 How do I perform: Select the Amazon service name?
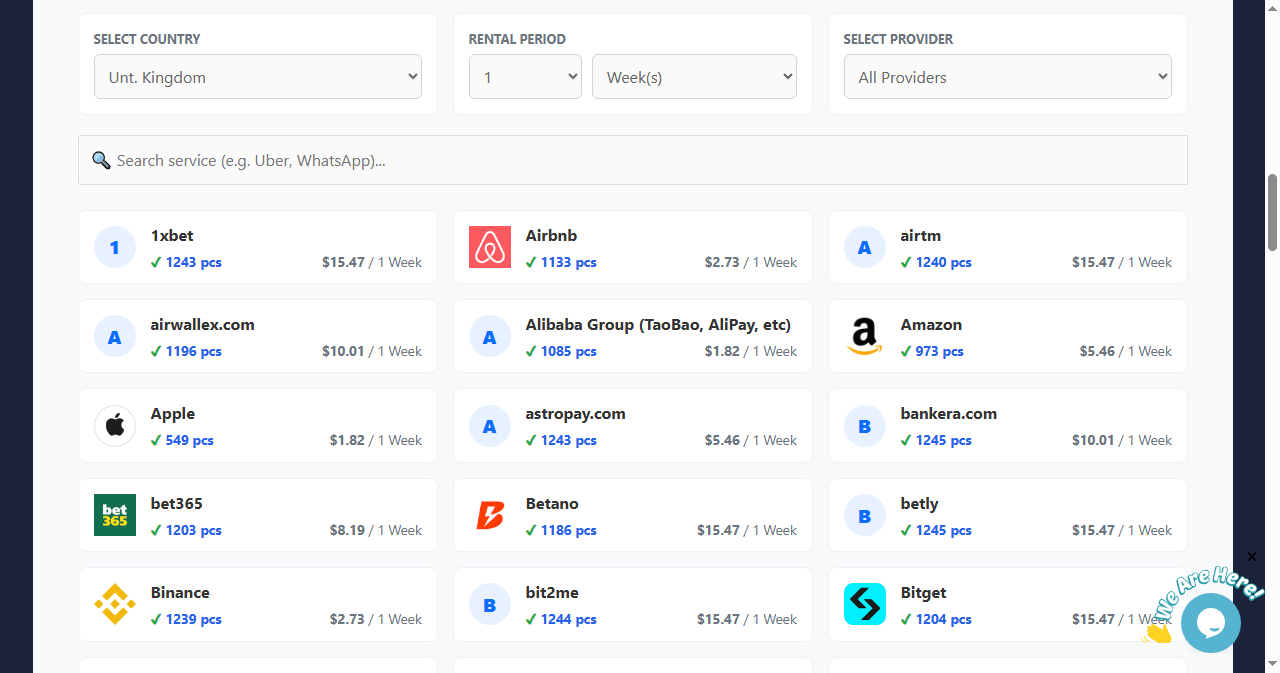click(x=931, y=325)
